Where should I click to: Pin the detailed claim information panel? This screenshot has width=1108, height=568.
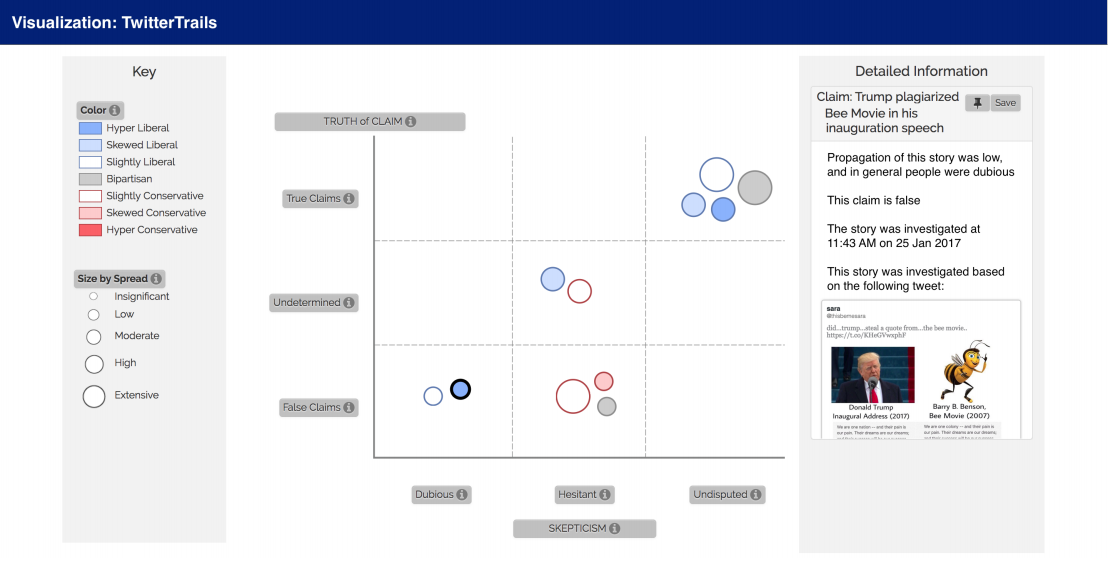(978, 103)
